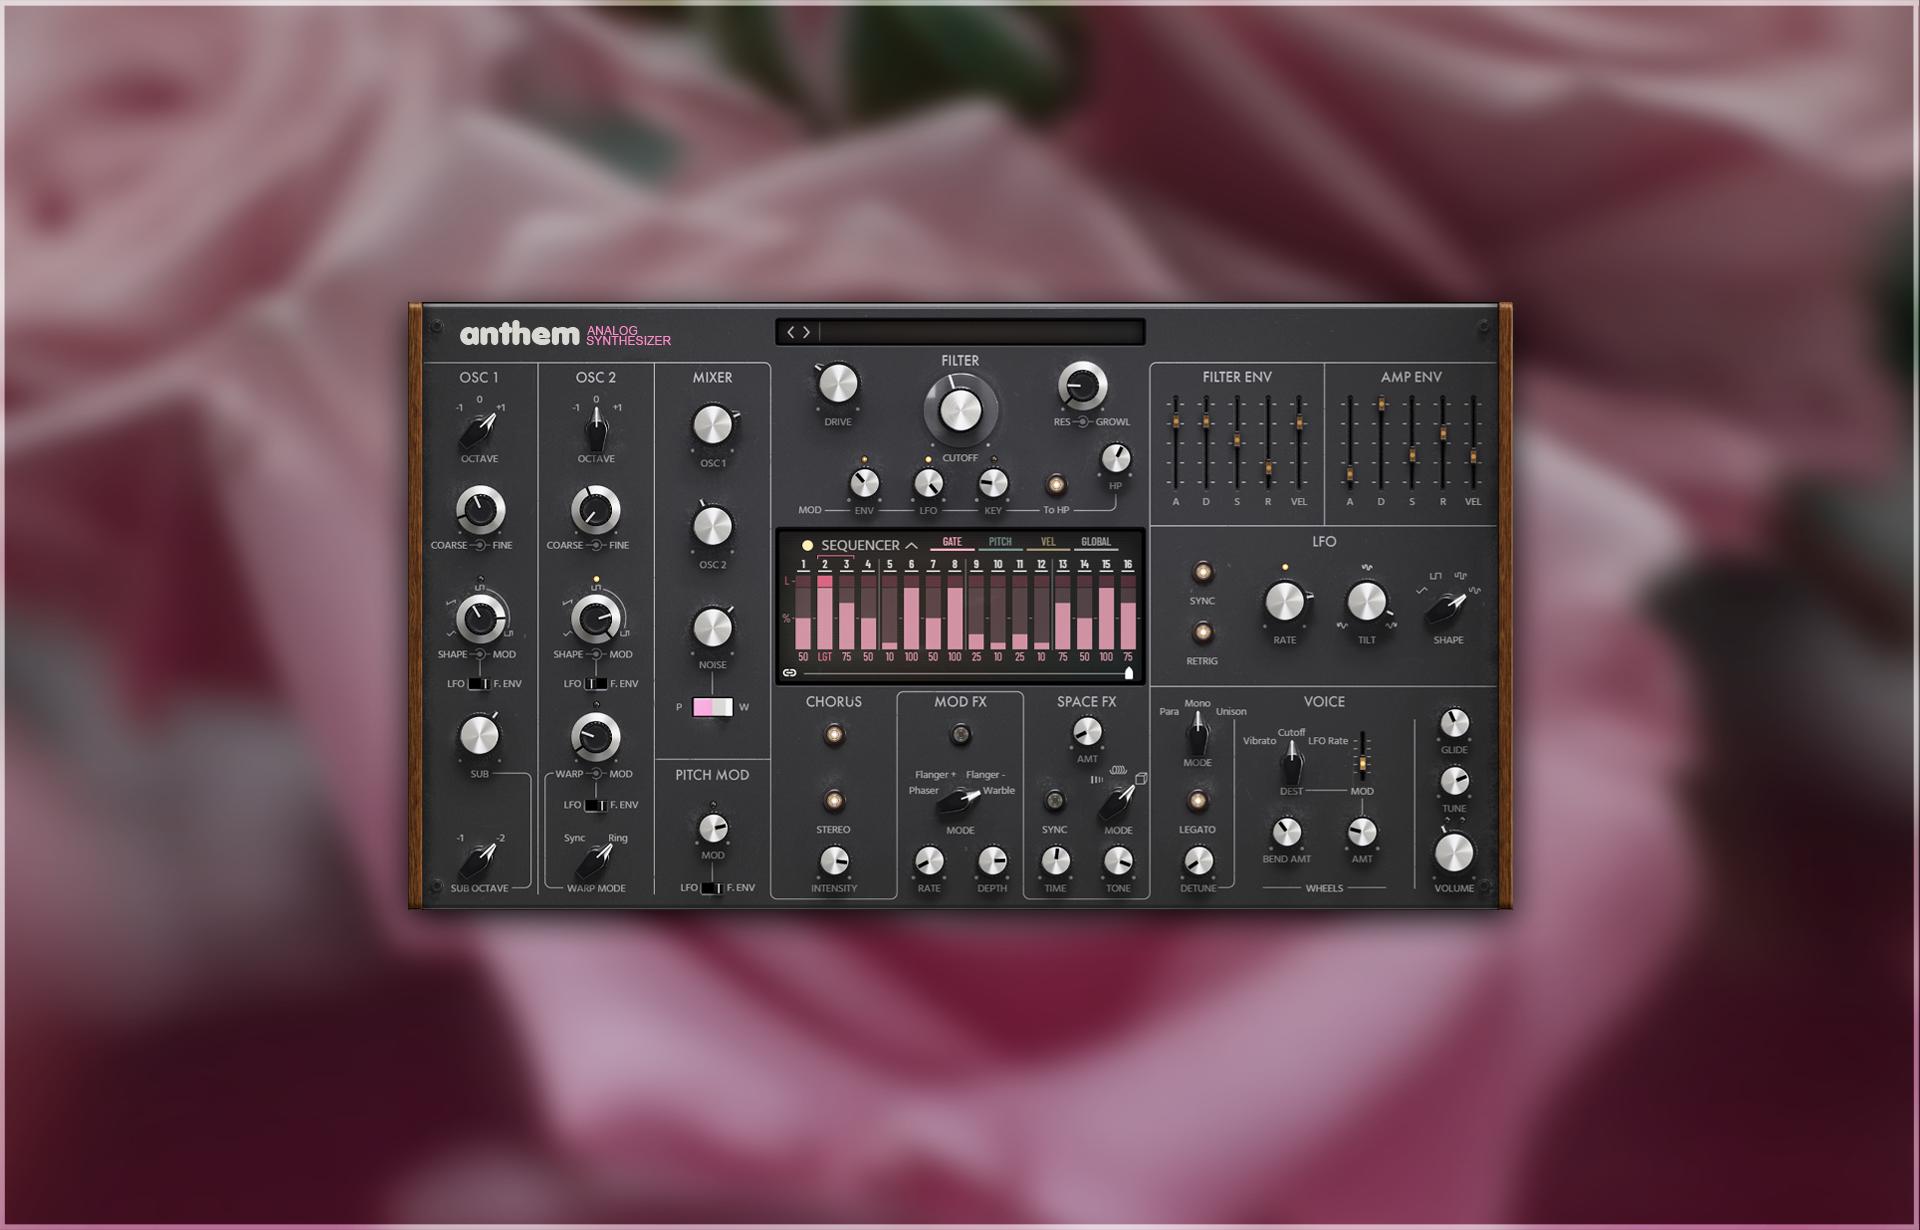Click the sequencer length slider handle
The width and height of the screenshot is (1920, 1230).
click(x=1129, y=673)
